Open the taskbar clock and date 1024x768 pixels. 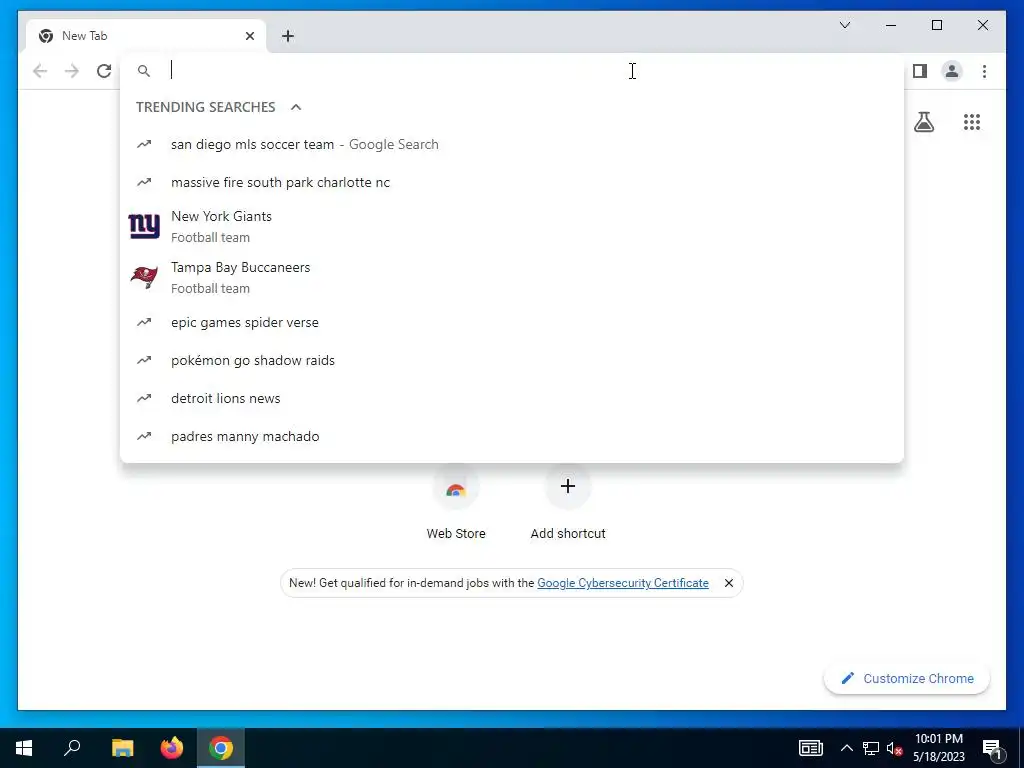(938, 748)
